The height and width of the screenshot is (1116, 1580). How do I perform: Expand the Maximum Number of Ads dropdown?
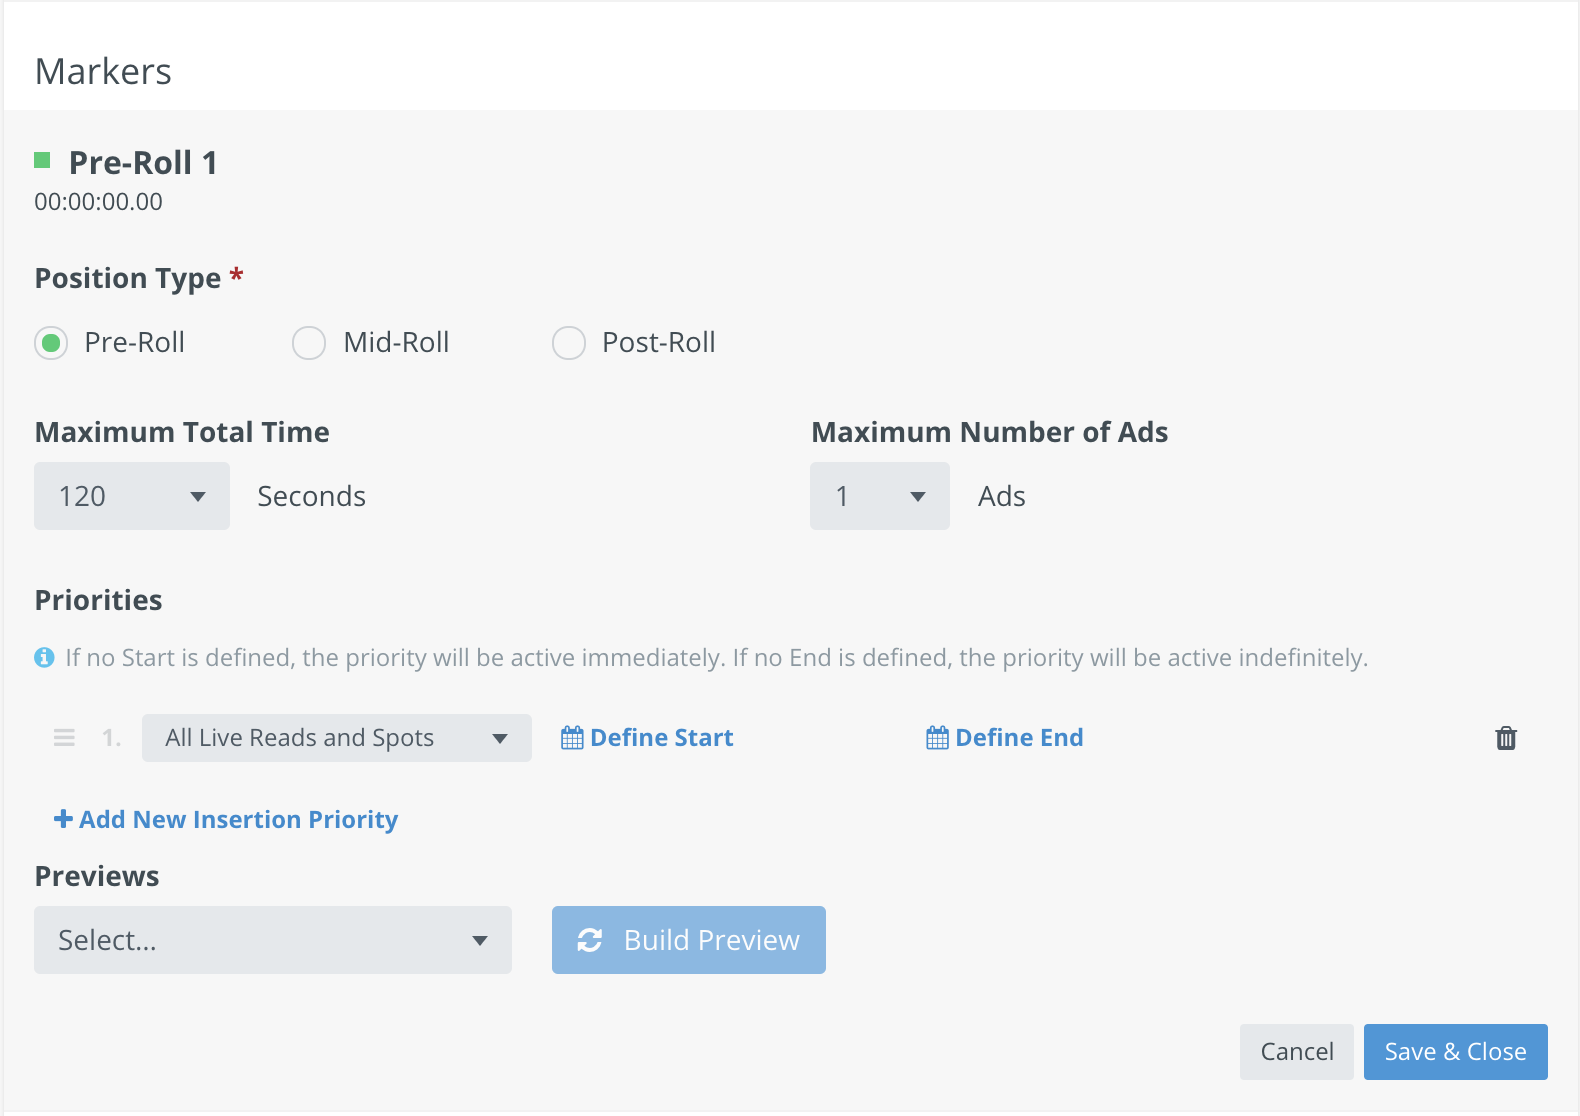point(880,496)
